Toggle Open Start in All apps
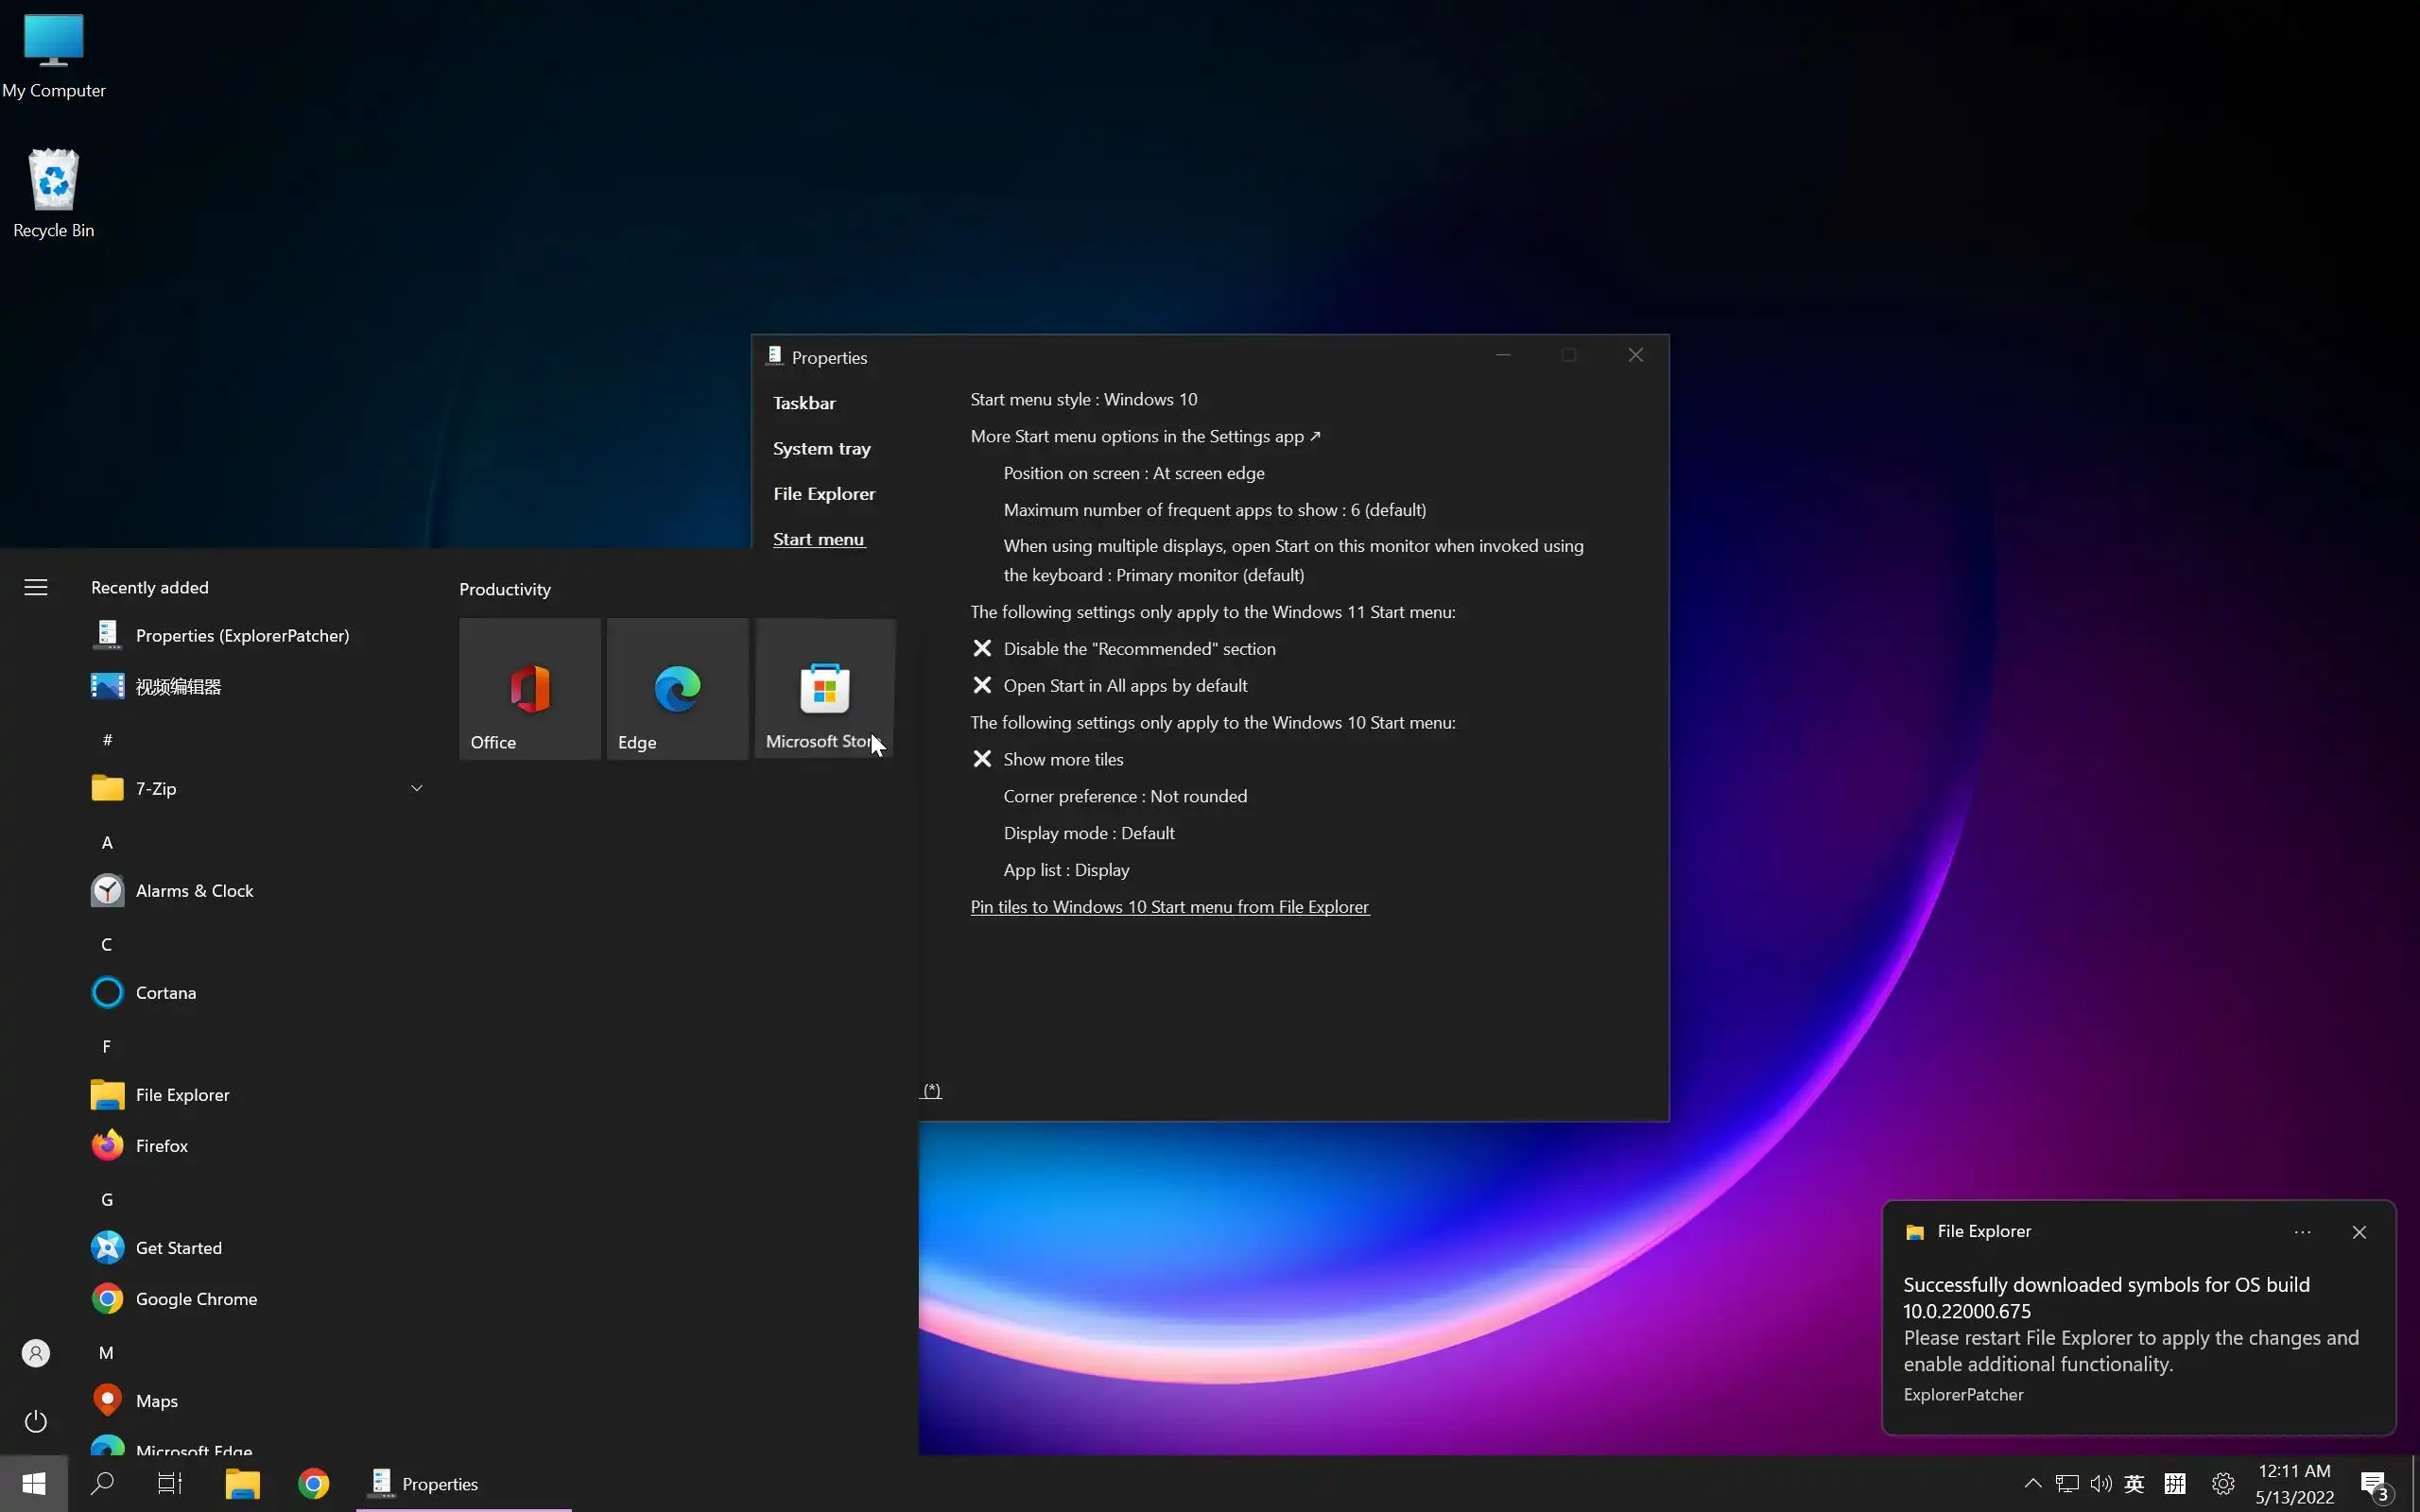2420x1512 pixels. coord(1124,686)
